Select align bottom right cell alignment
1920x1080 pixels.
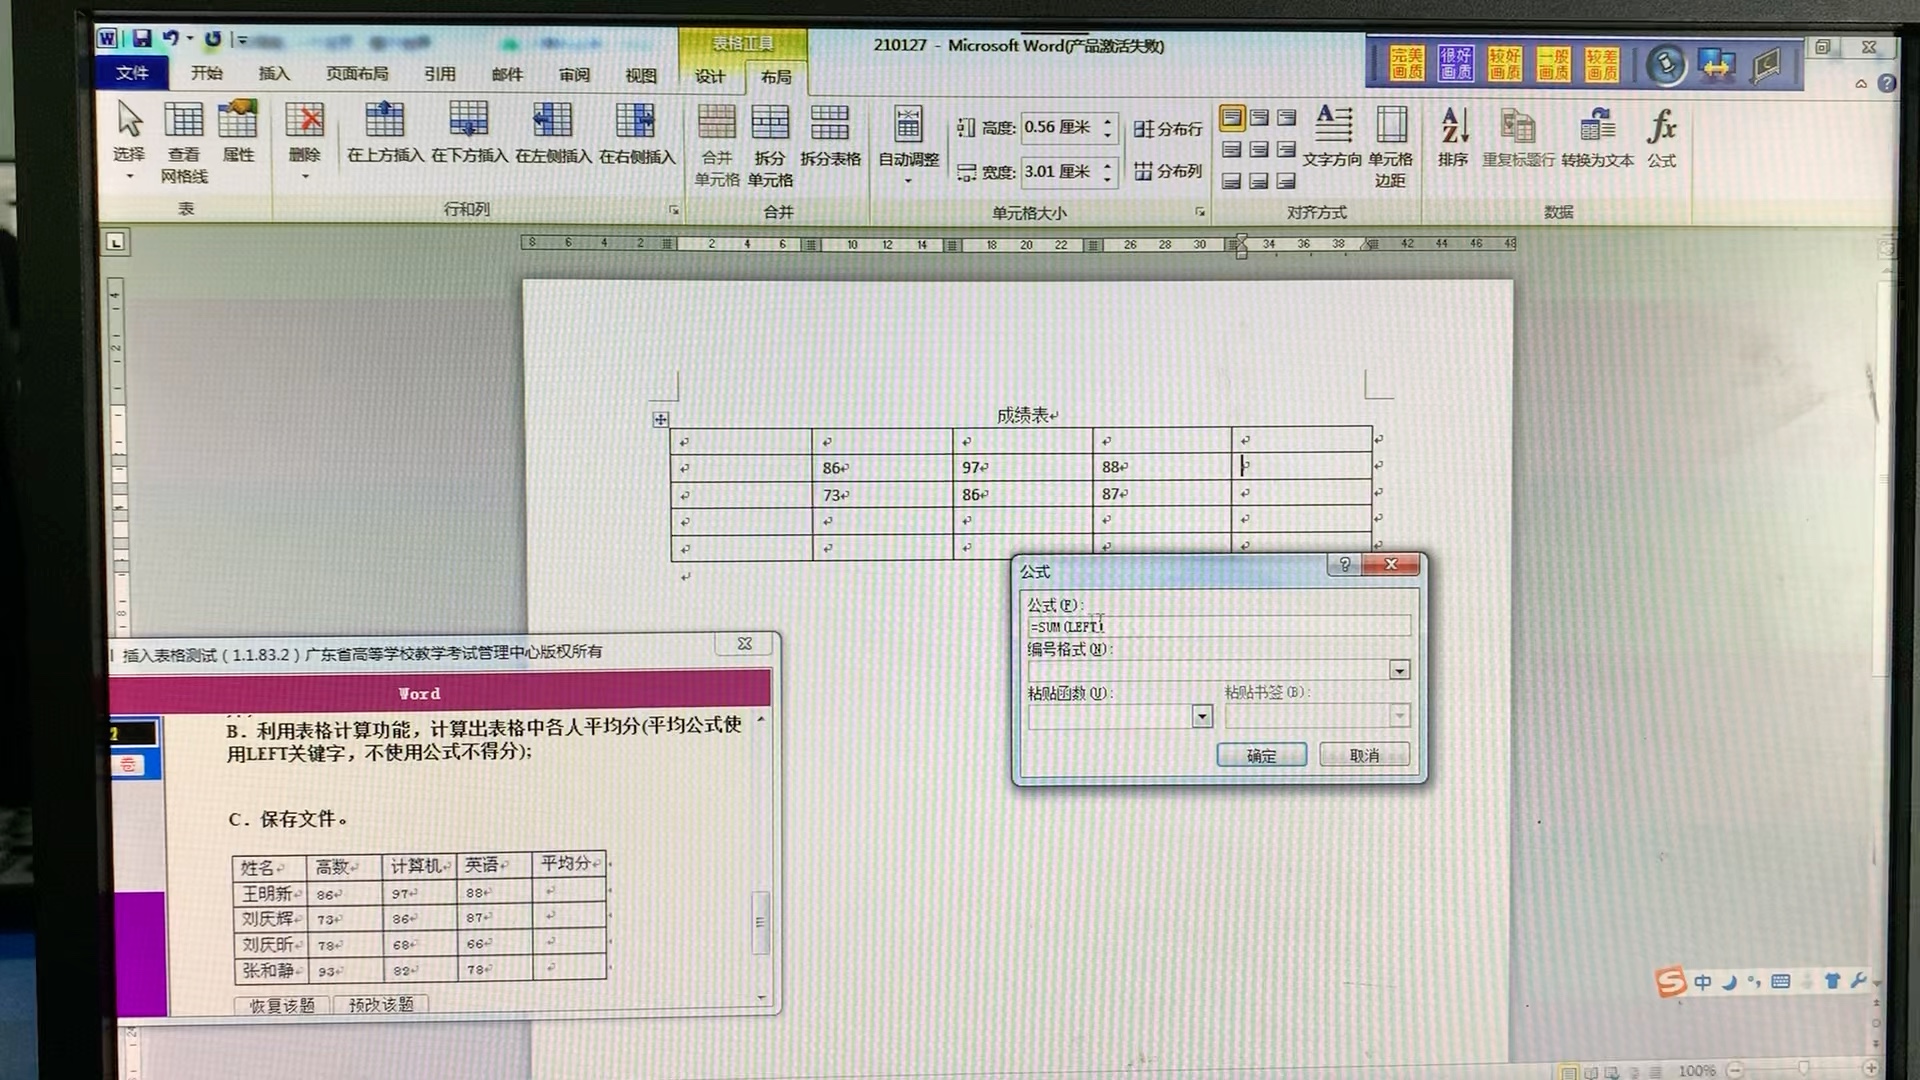point(1286,181)
